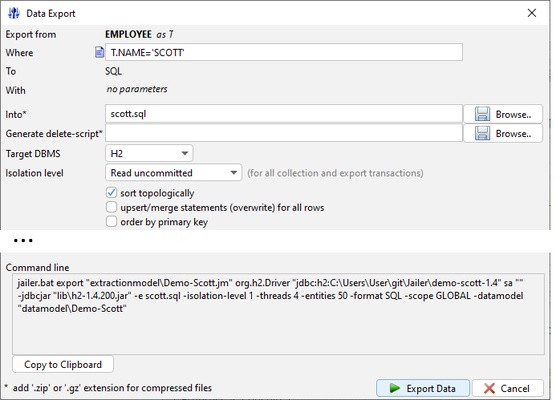Enable order by primary key
The image size is (556, 400).
(x=111, y=221)
